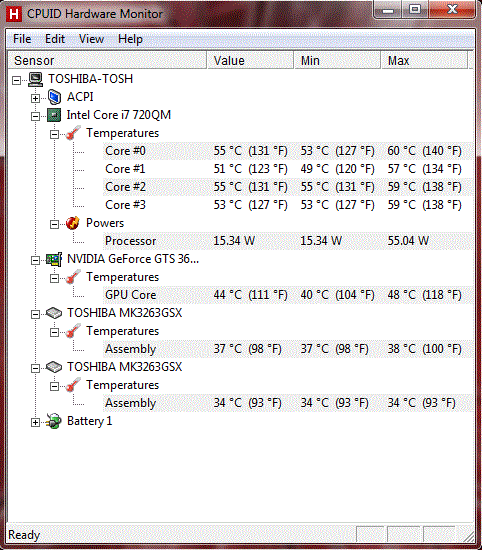Viewport: 482px width, 550px height.
Task: Click the ACPI blue chip icon
Action: point(54,97)
